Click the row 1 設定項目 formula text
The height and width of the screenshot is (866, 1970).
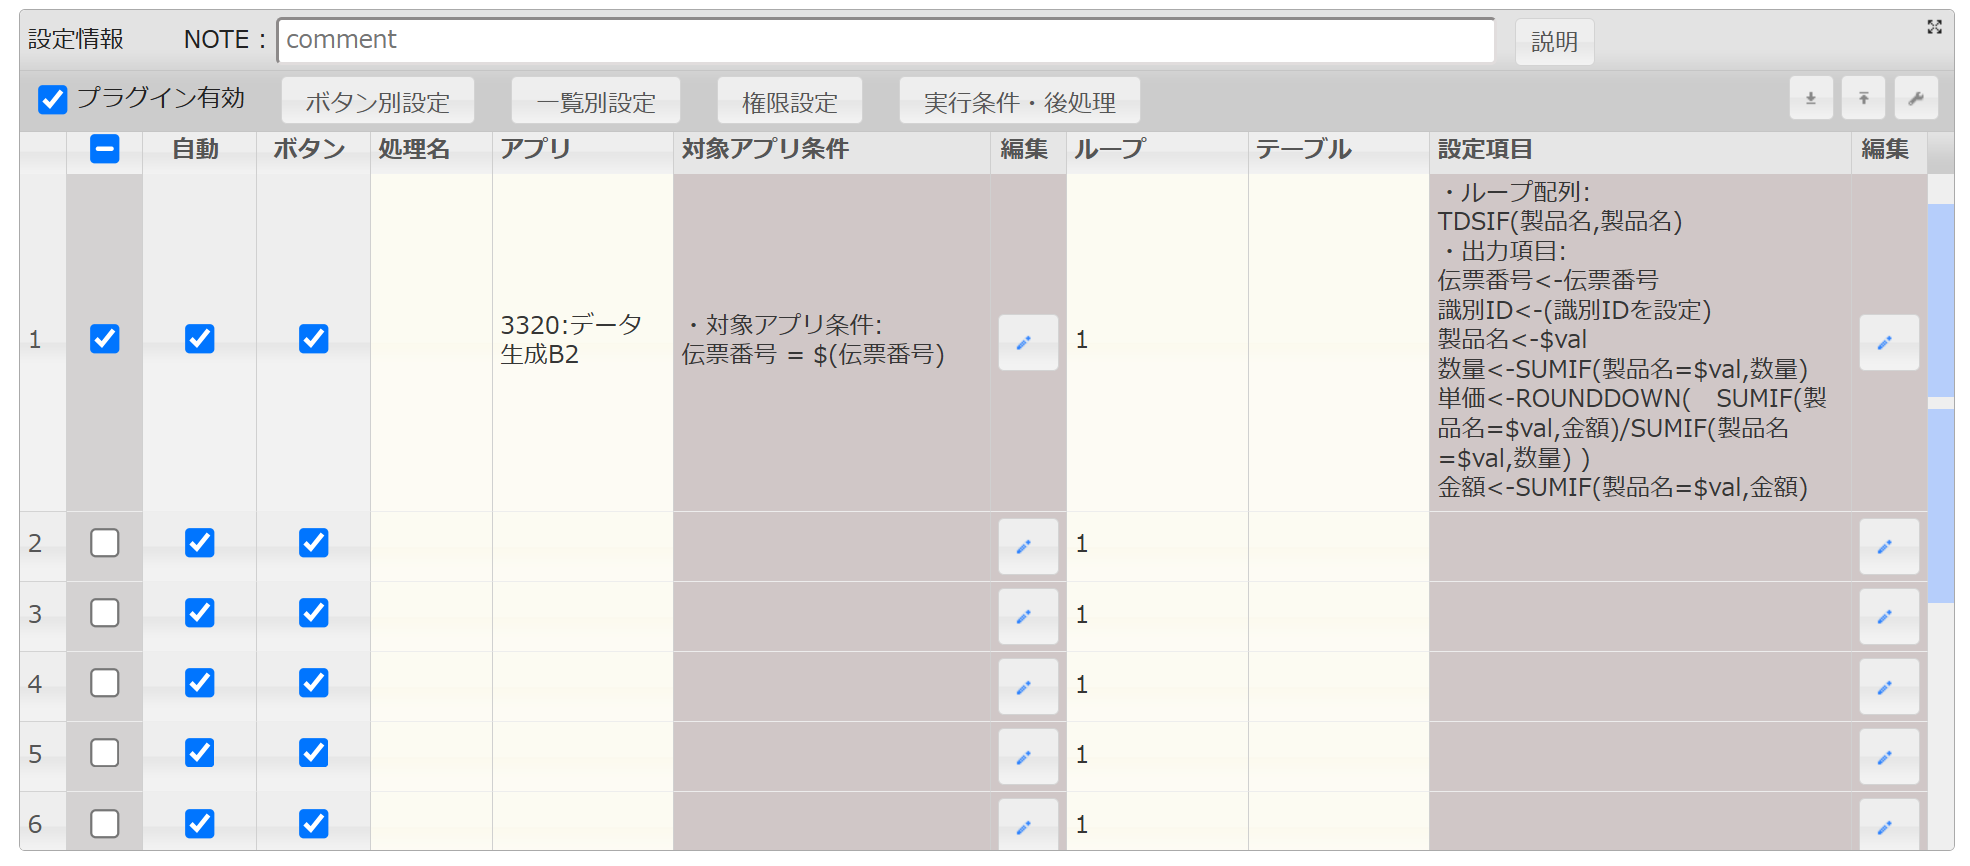(x=1633, y=340)
